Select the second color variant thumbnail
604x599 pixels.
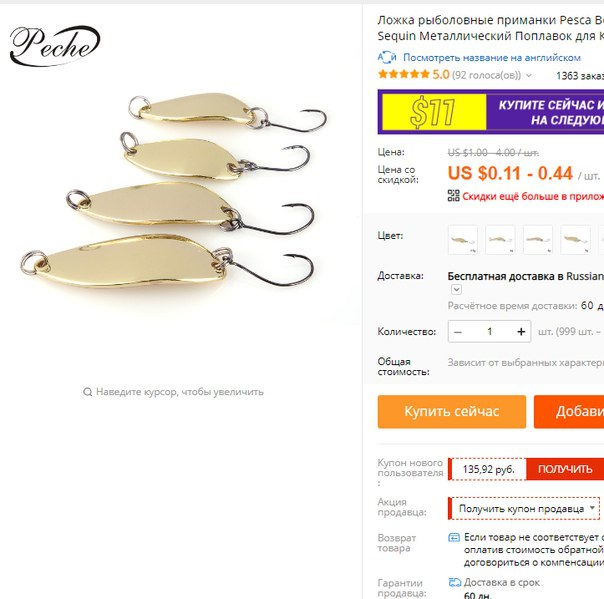(500, 240)
